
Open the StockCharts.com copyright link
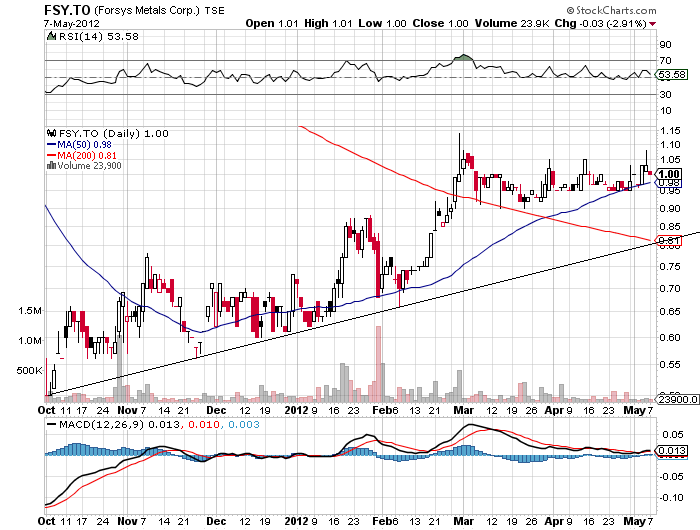[x=611, y=10]
